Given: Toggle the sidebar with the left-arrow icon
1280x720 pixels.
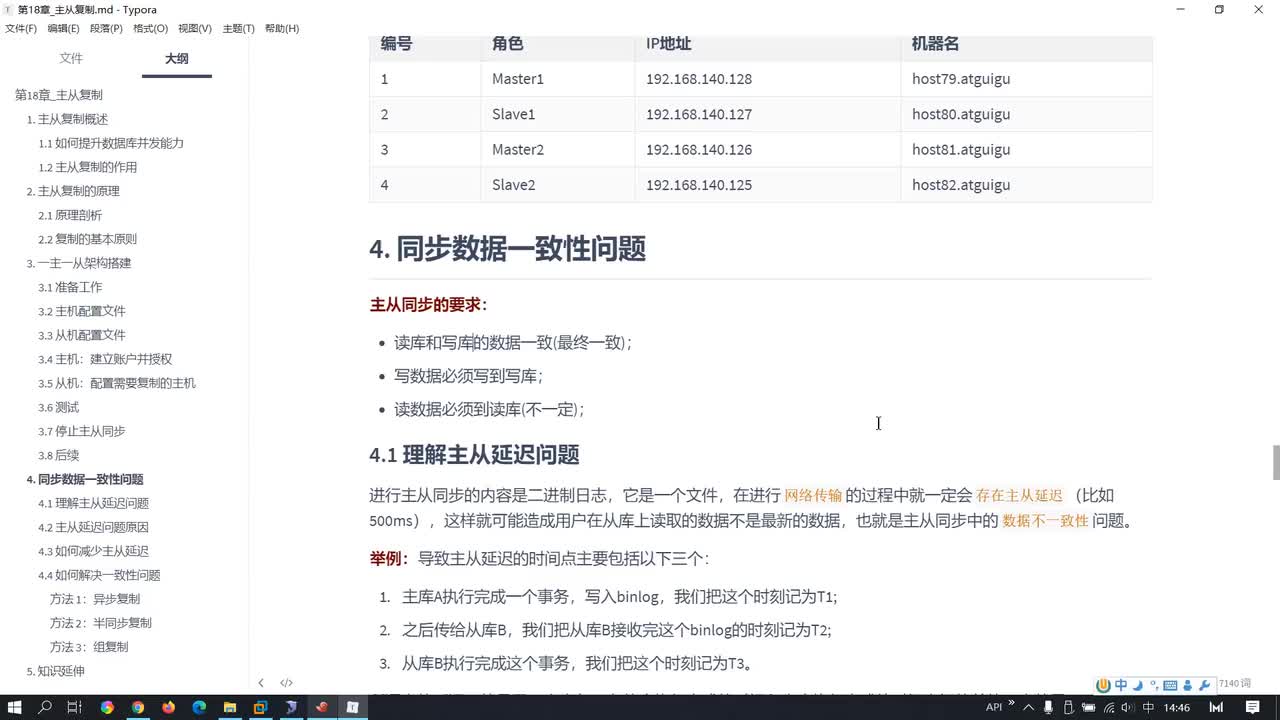Looking at the screenshot, I should 261,683.
